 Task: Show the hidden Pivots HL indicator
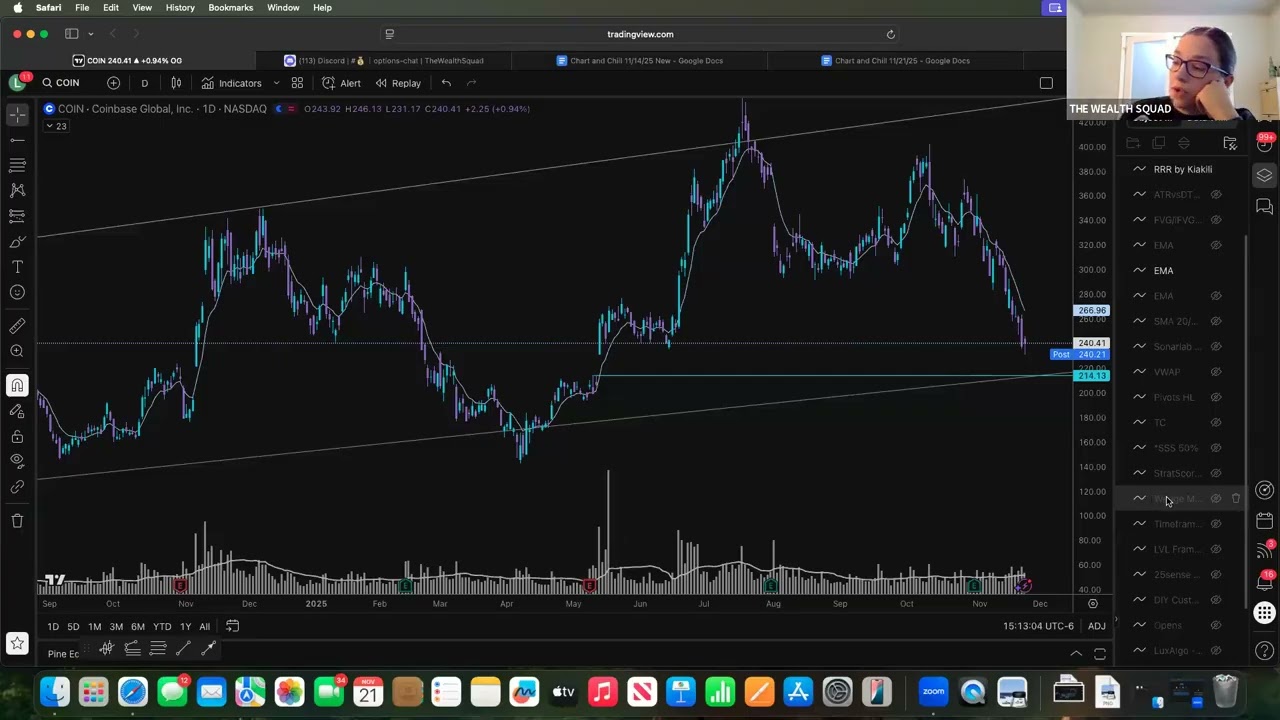pyautogui.click(x=1216, y=397)
